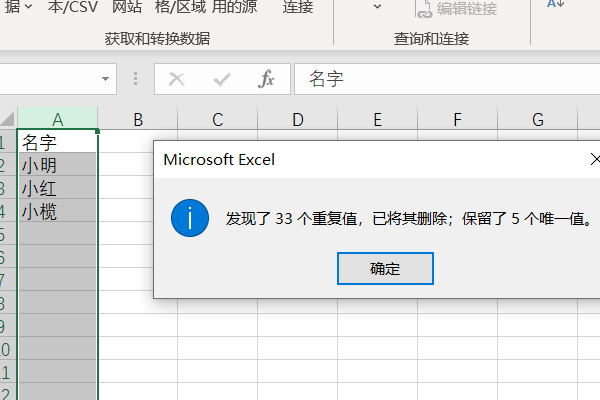Click the 编辑链接 ribbon button
Image resolution: width=600 pixels, height=400 pixels.
[x=456, y=8]
